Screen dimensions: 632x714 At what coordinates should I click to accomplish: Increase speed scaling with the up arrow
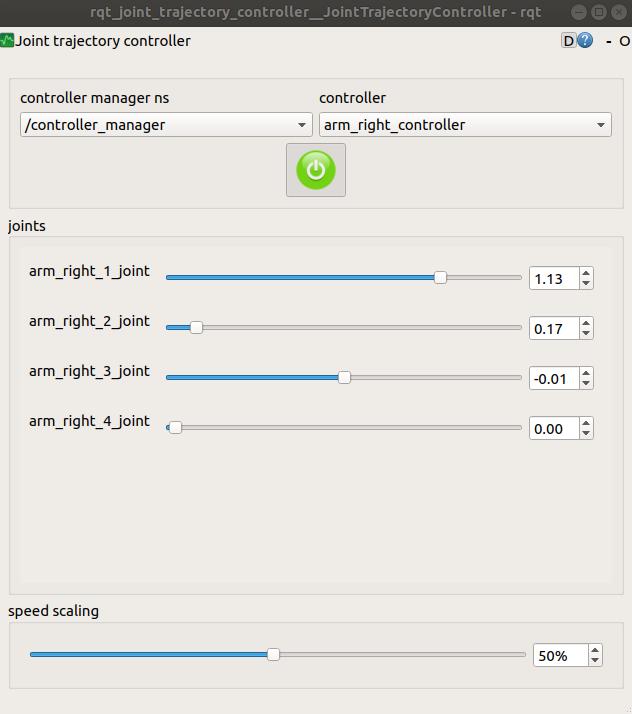pos(596,650)
